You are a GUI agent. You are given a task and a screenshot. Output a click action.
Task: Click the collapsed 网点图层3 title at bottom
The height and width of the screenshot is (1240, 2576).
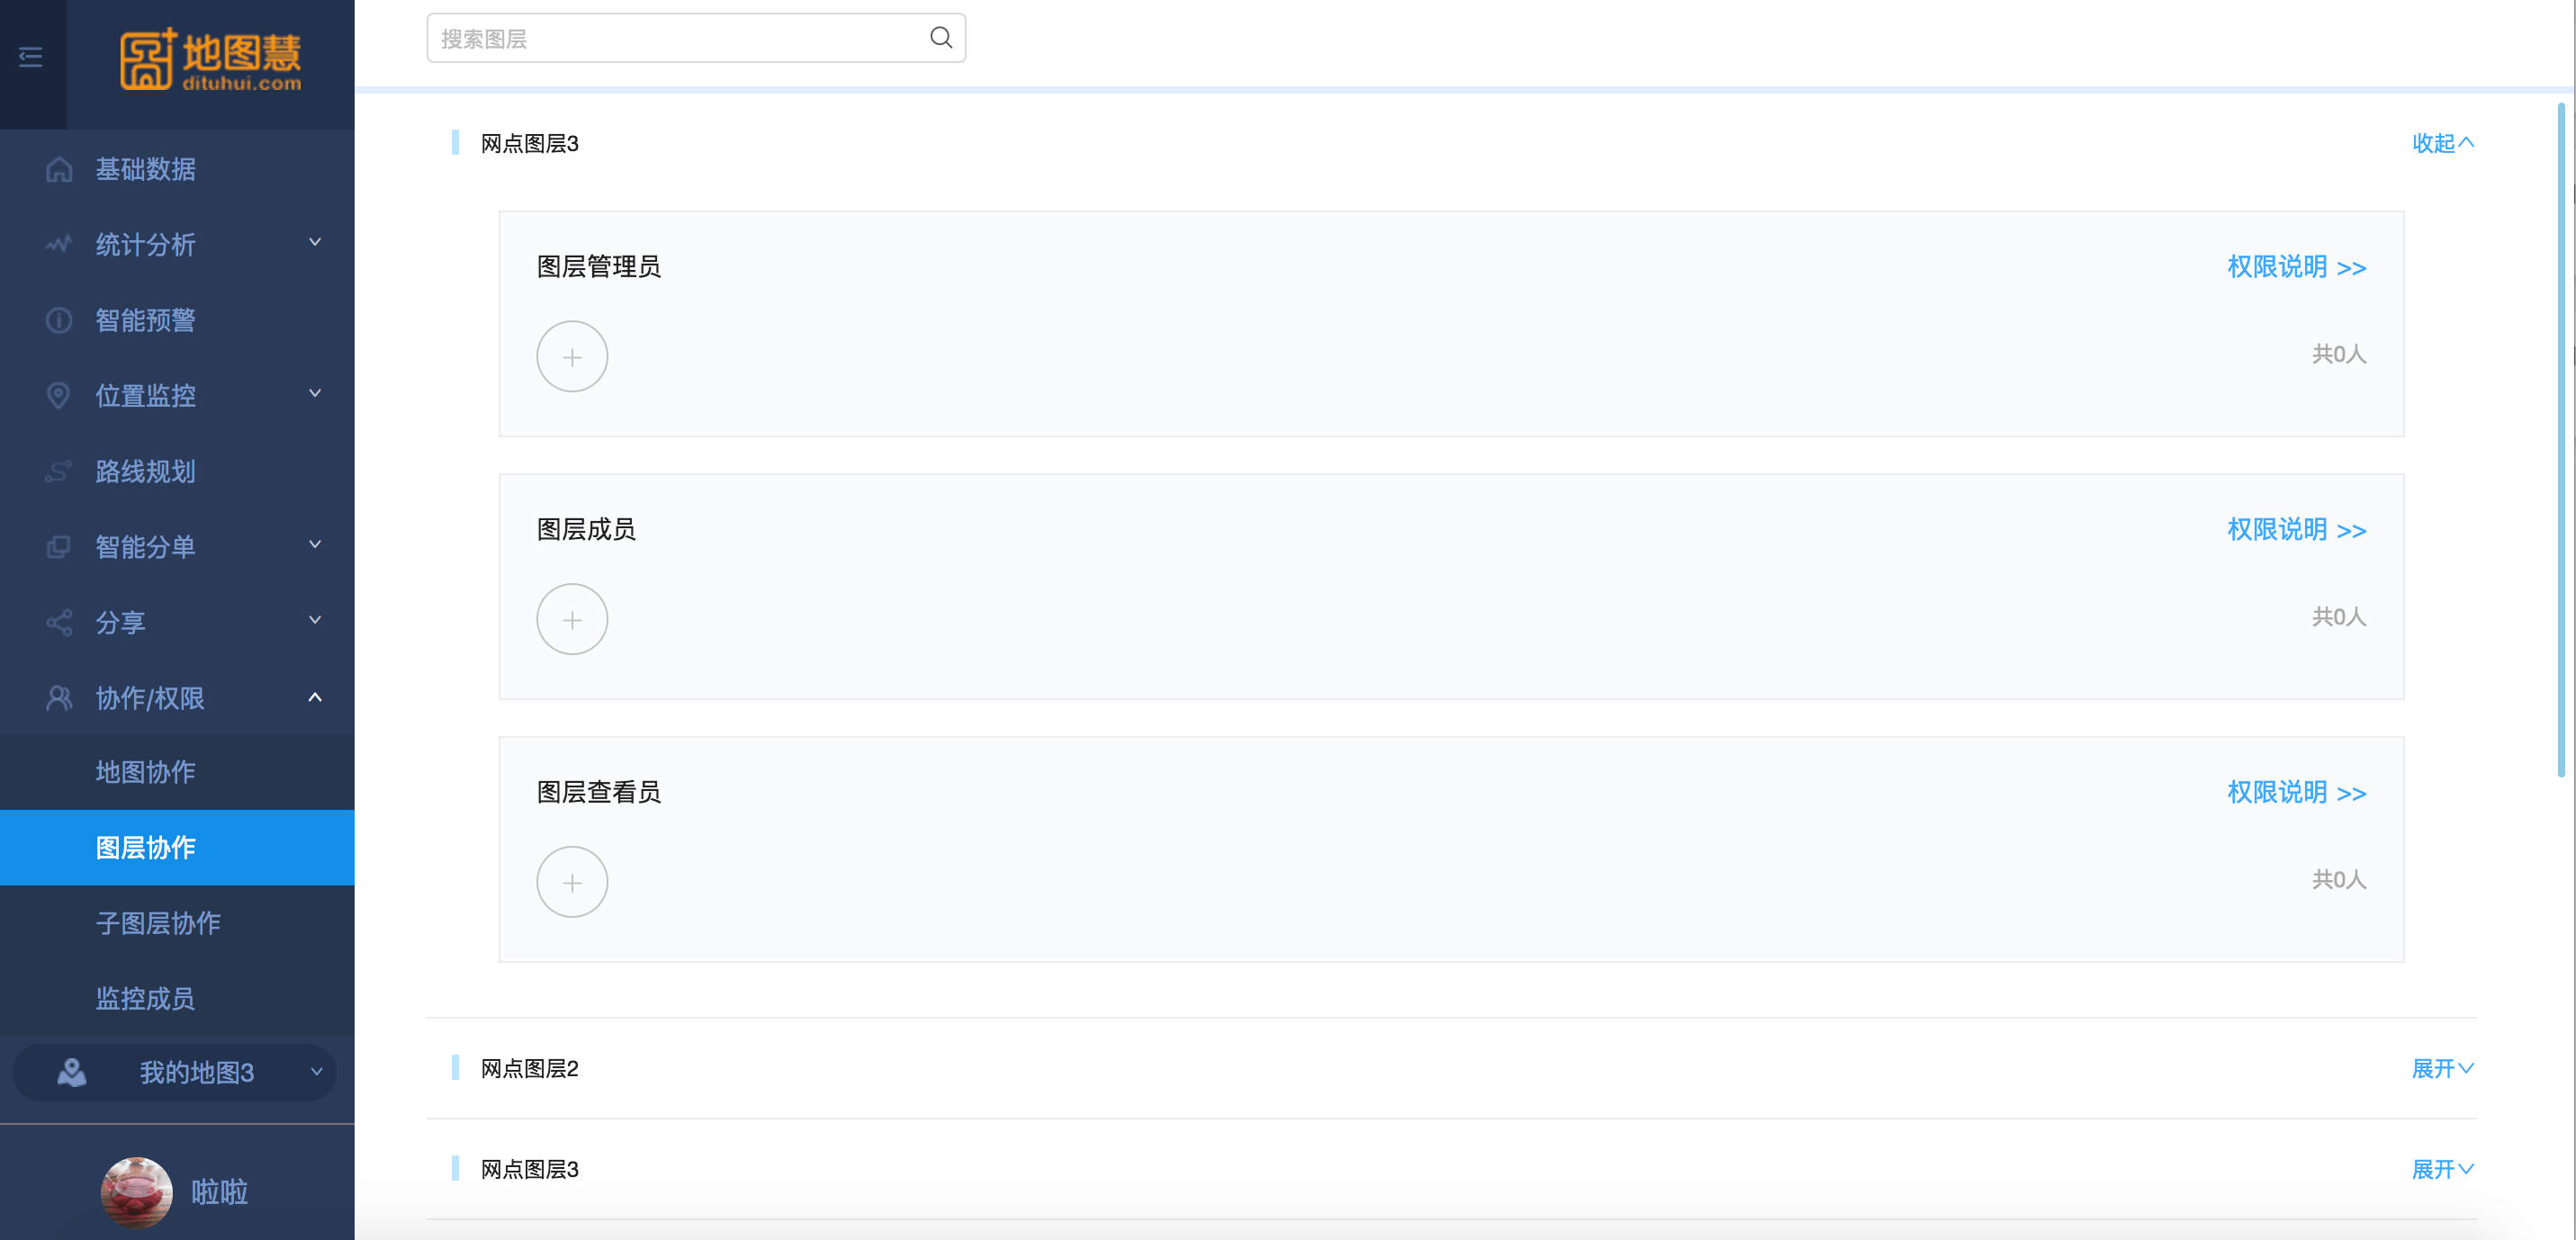click(x=530, y=1169)
